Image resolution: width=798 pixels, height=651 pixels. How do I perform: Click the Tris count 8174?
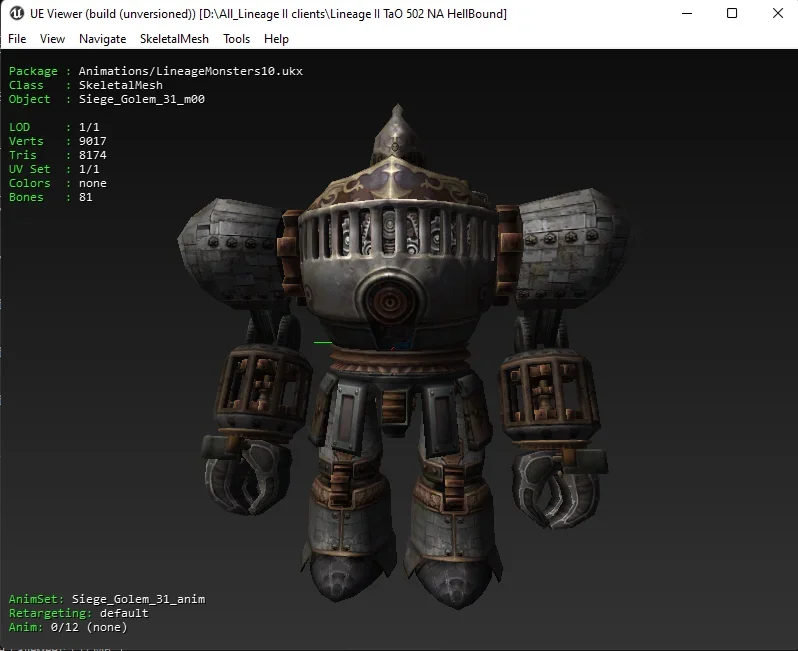point(93,155)
